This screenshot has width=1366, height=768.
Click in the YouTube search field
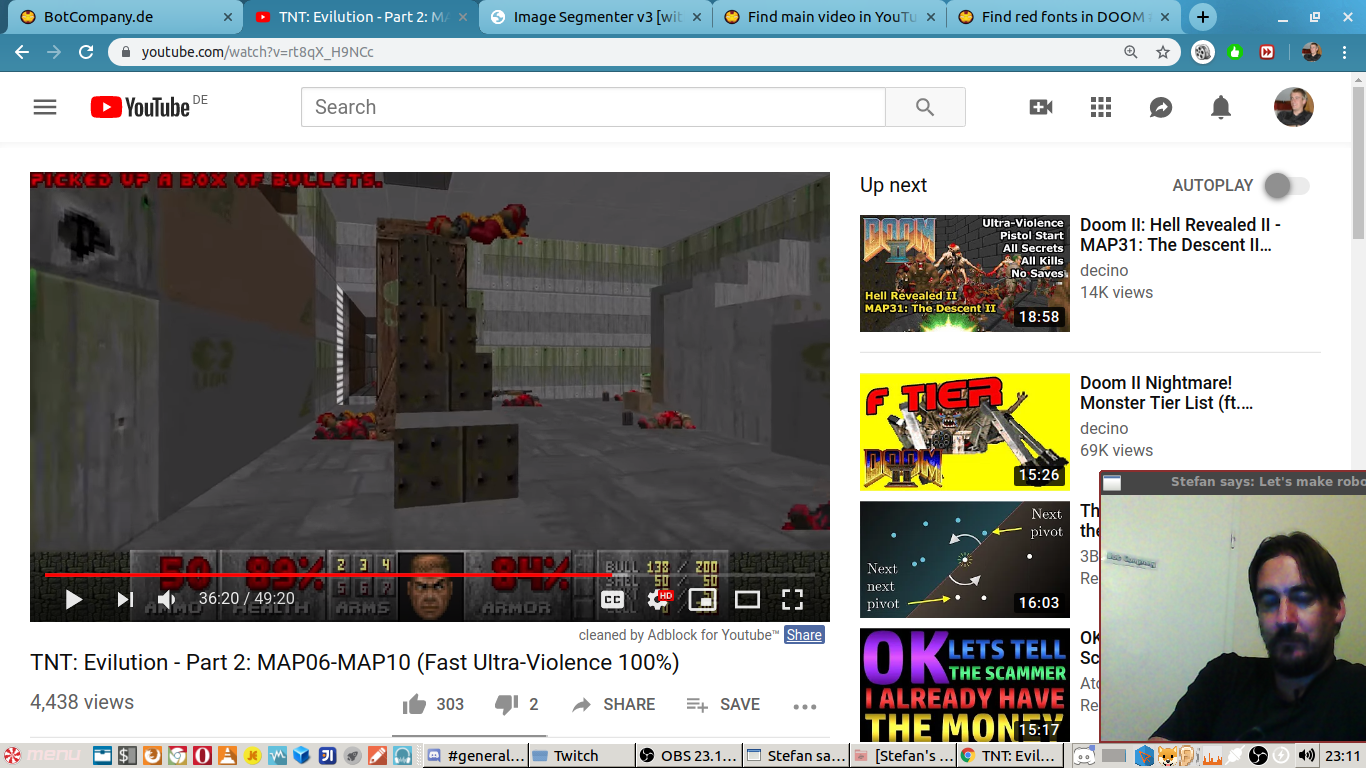[592, 107]
